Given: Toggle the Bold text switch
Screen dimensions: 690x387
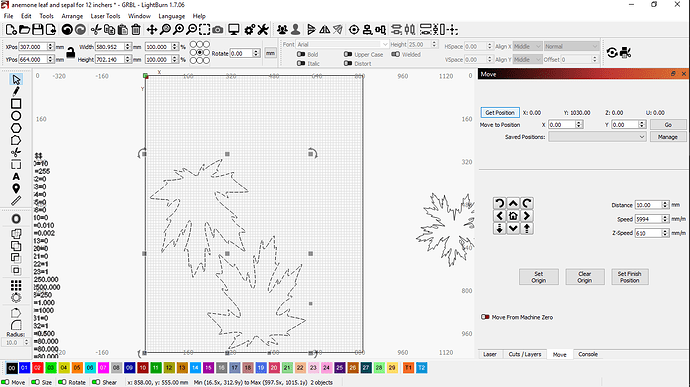Looking at the screenshot, I should pos(301,54).
